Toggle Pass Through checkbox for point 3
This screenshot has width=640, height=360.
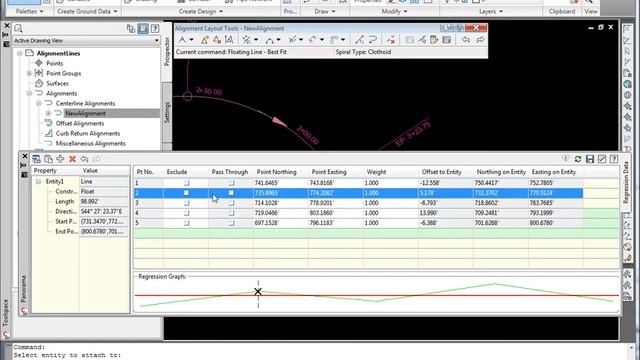[x=231, y=203]
